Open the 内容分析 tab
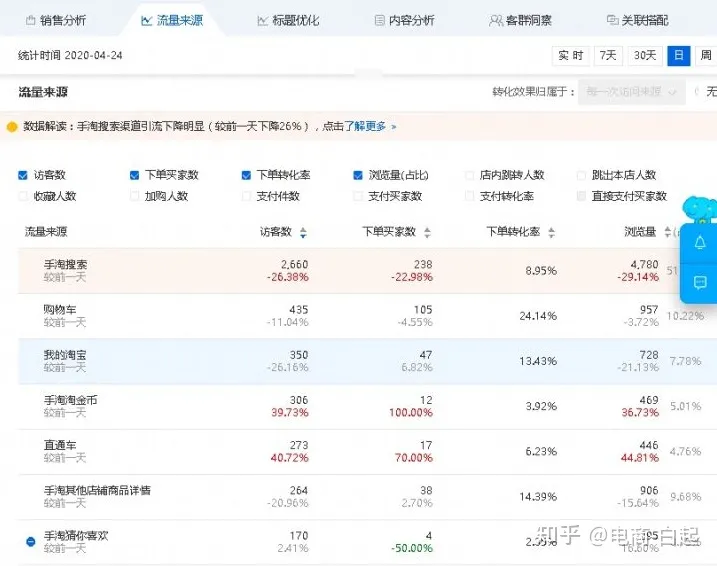Screen dimensions: 717x566 pyautogui.click(x=404, y=20)
